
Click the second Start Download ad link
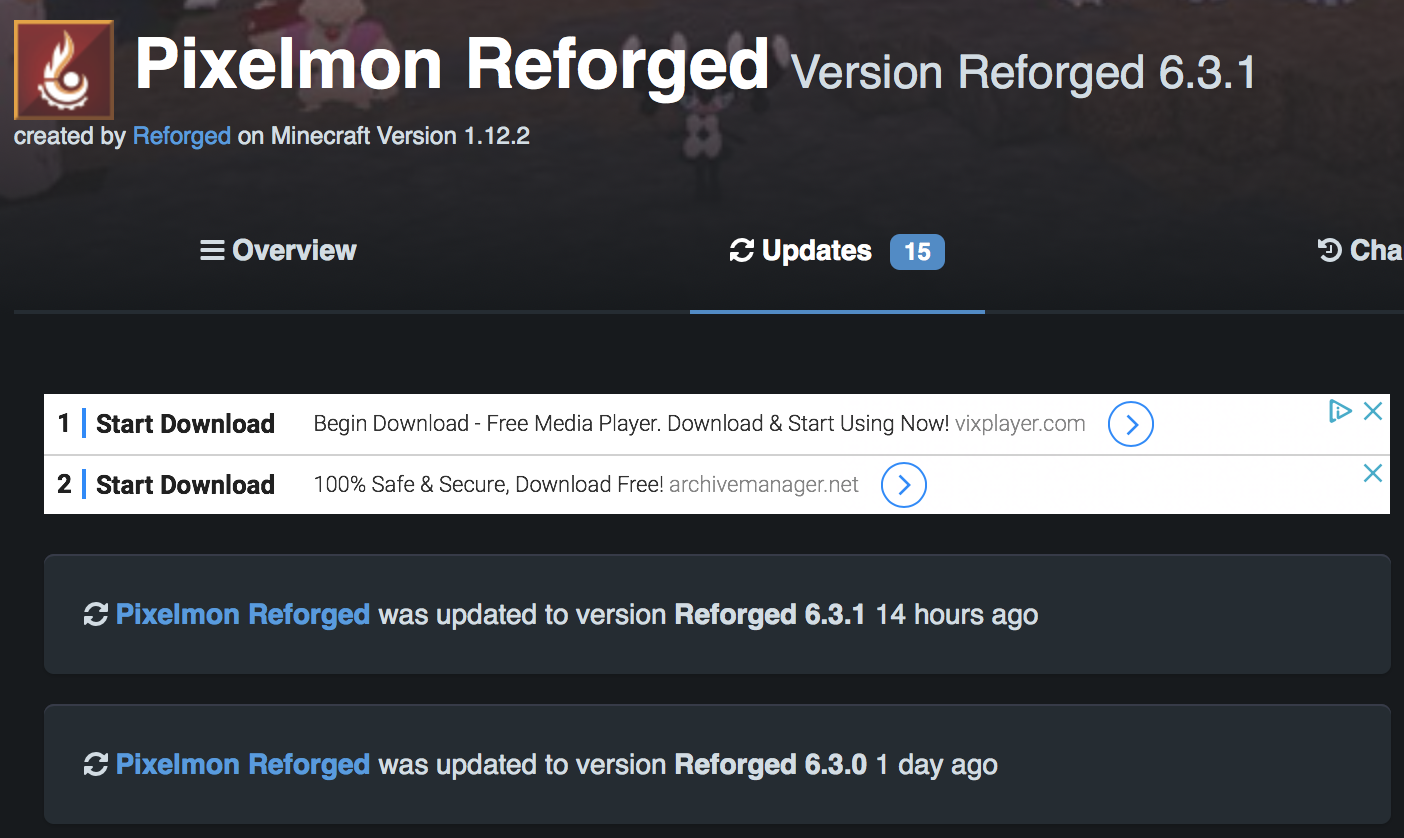pos(185,485)
